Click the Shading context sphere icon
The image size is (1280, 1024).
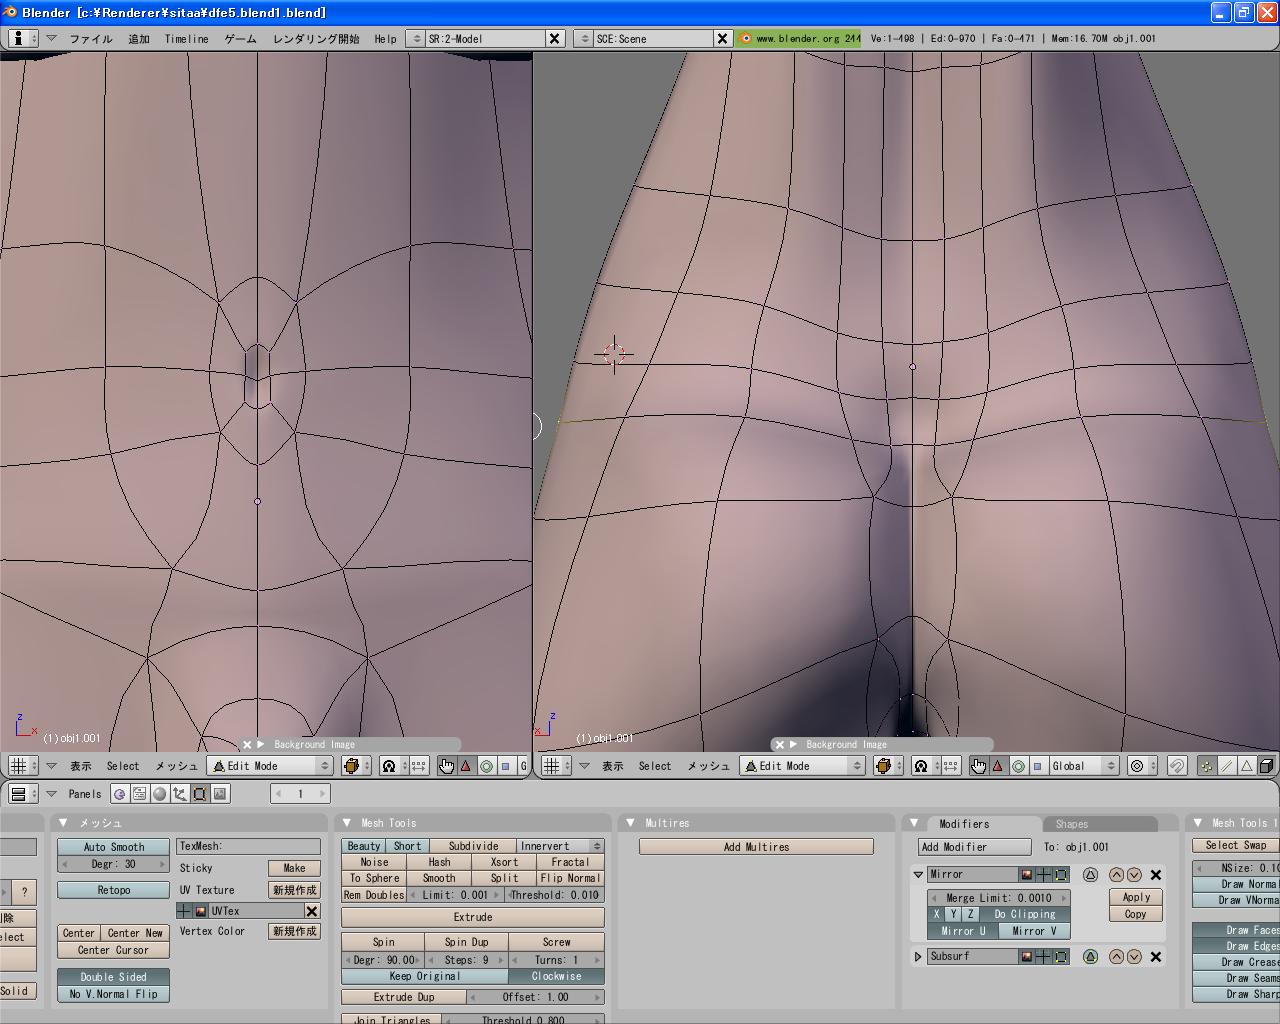click(x=159, y=794)
